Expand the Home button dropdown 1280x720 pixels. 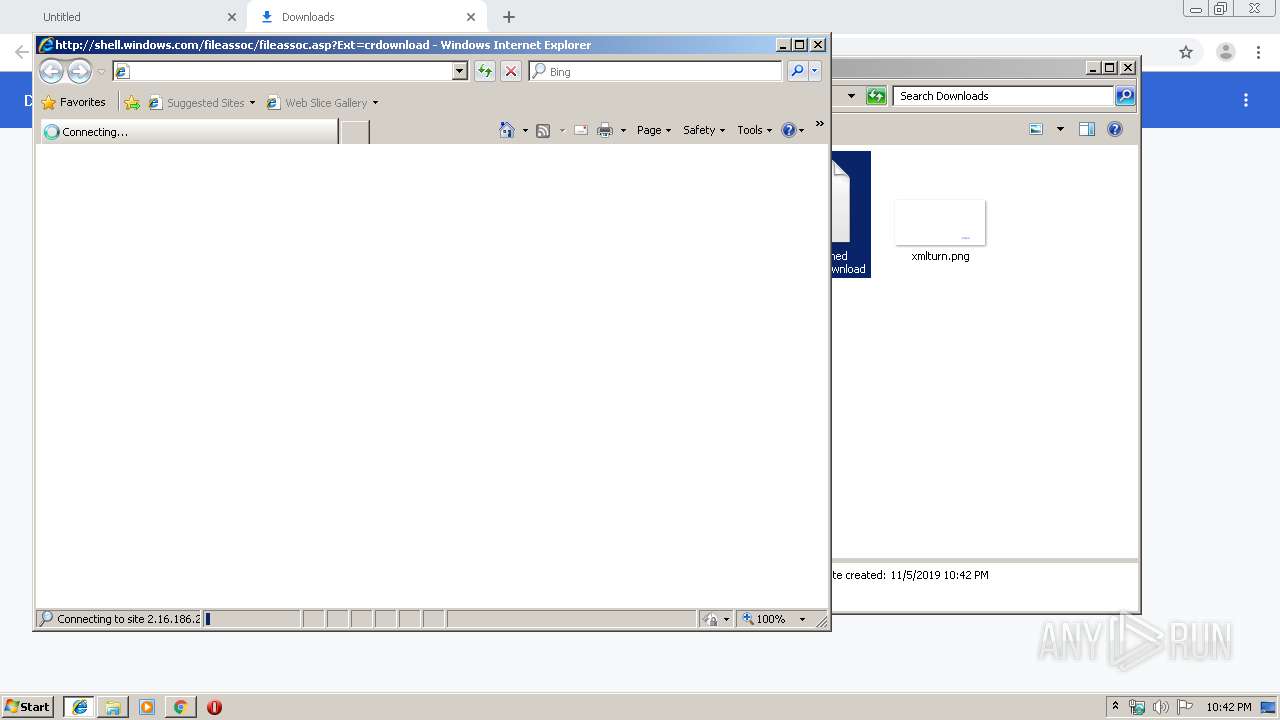[x=525, y=130]
